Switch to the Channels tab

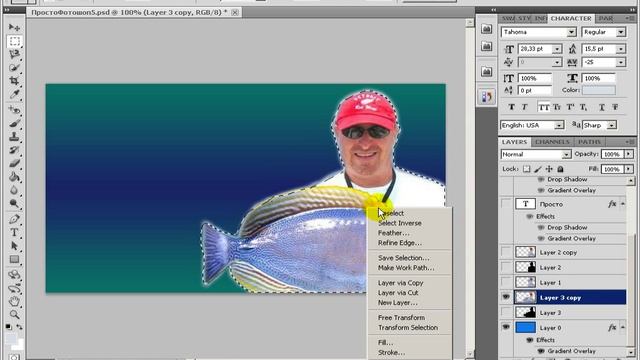click(x=552, y=142)
